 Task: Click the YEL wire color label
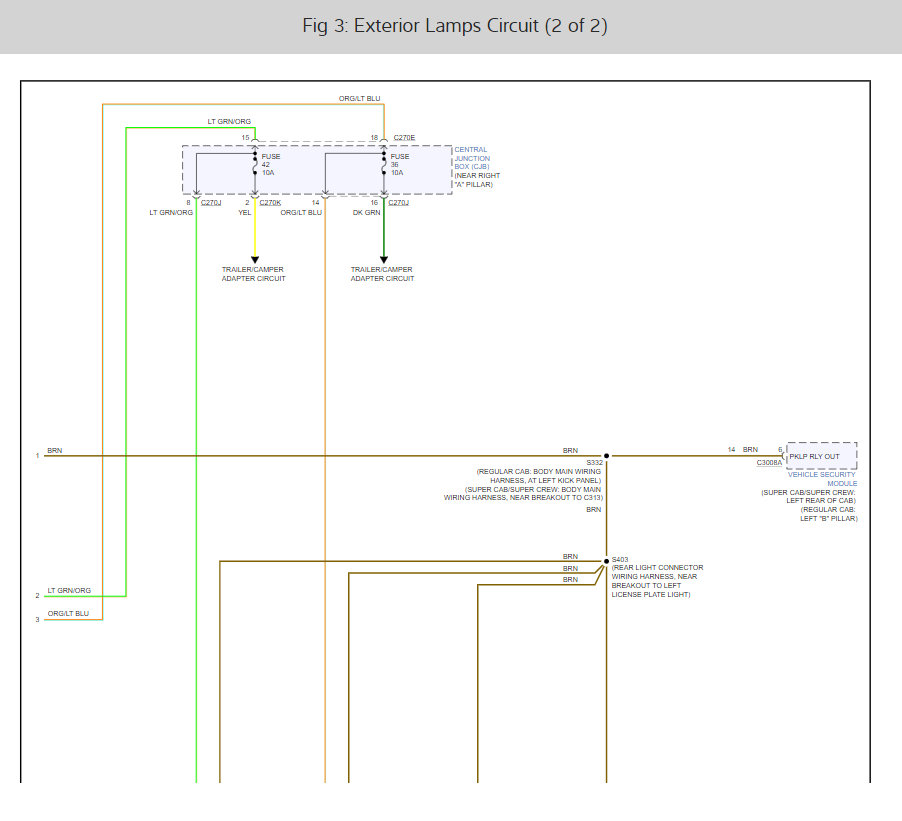click(244, 213)
